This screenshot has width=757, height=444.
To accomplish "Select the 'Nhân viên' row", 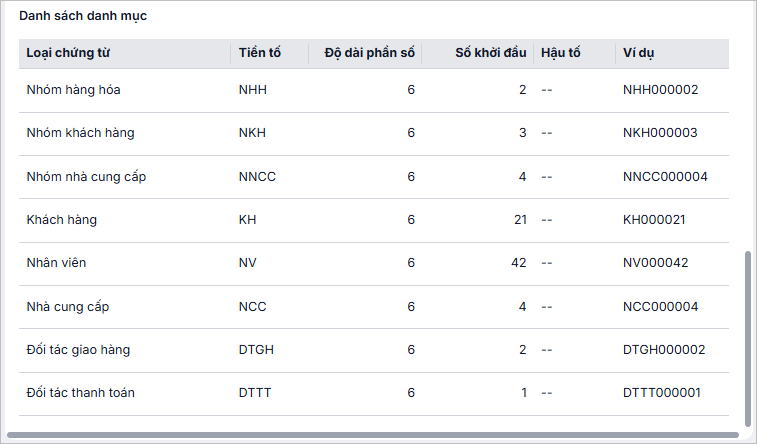I will [58, 263].
